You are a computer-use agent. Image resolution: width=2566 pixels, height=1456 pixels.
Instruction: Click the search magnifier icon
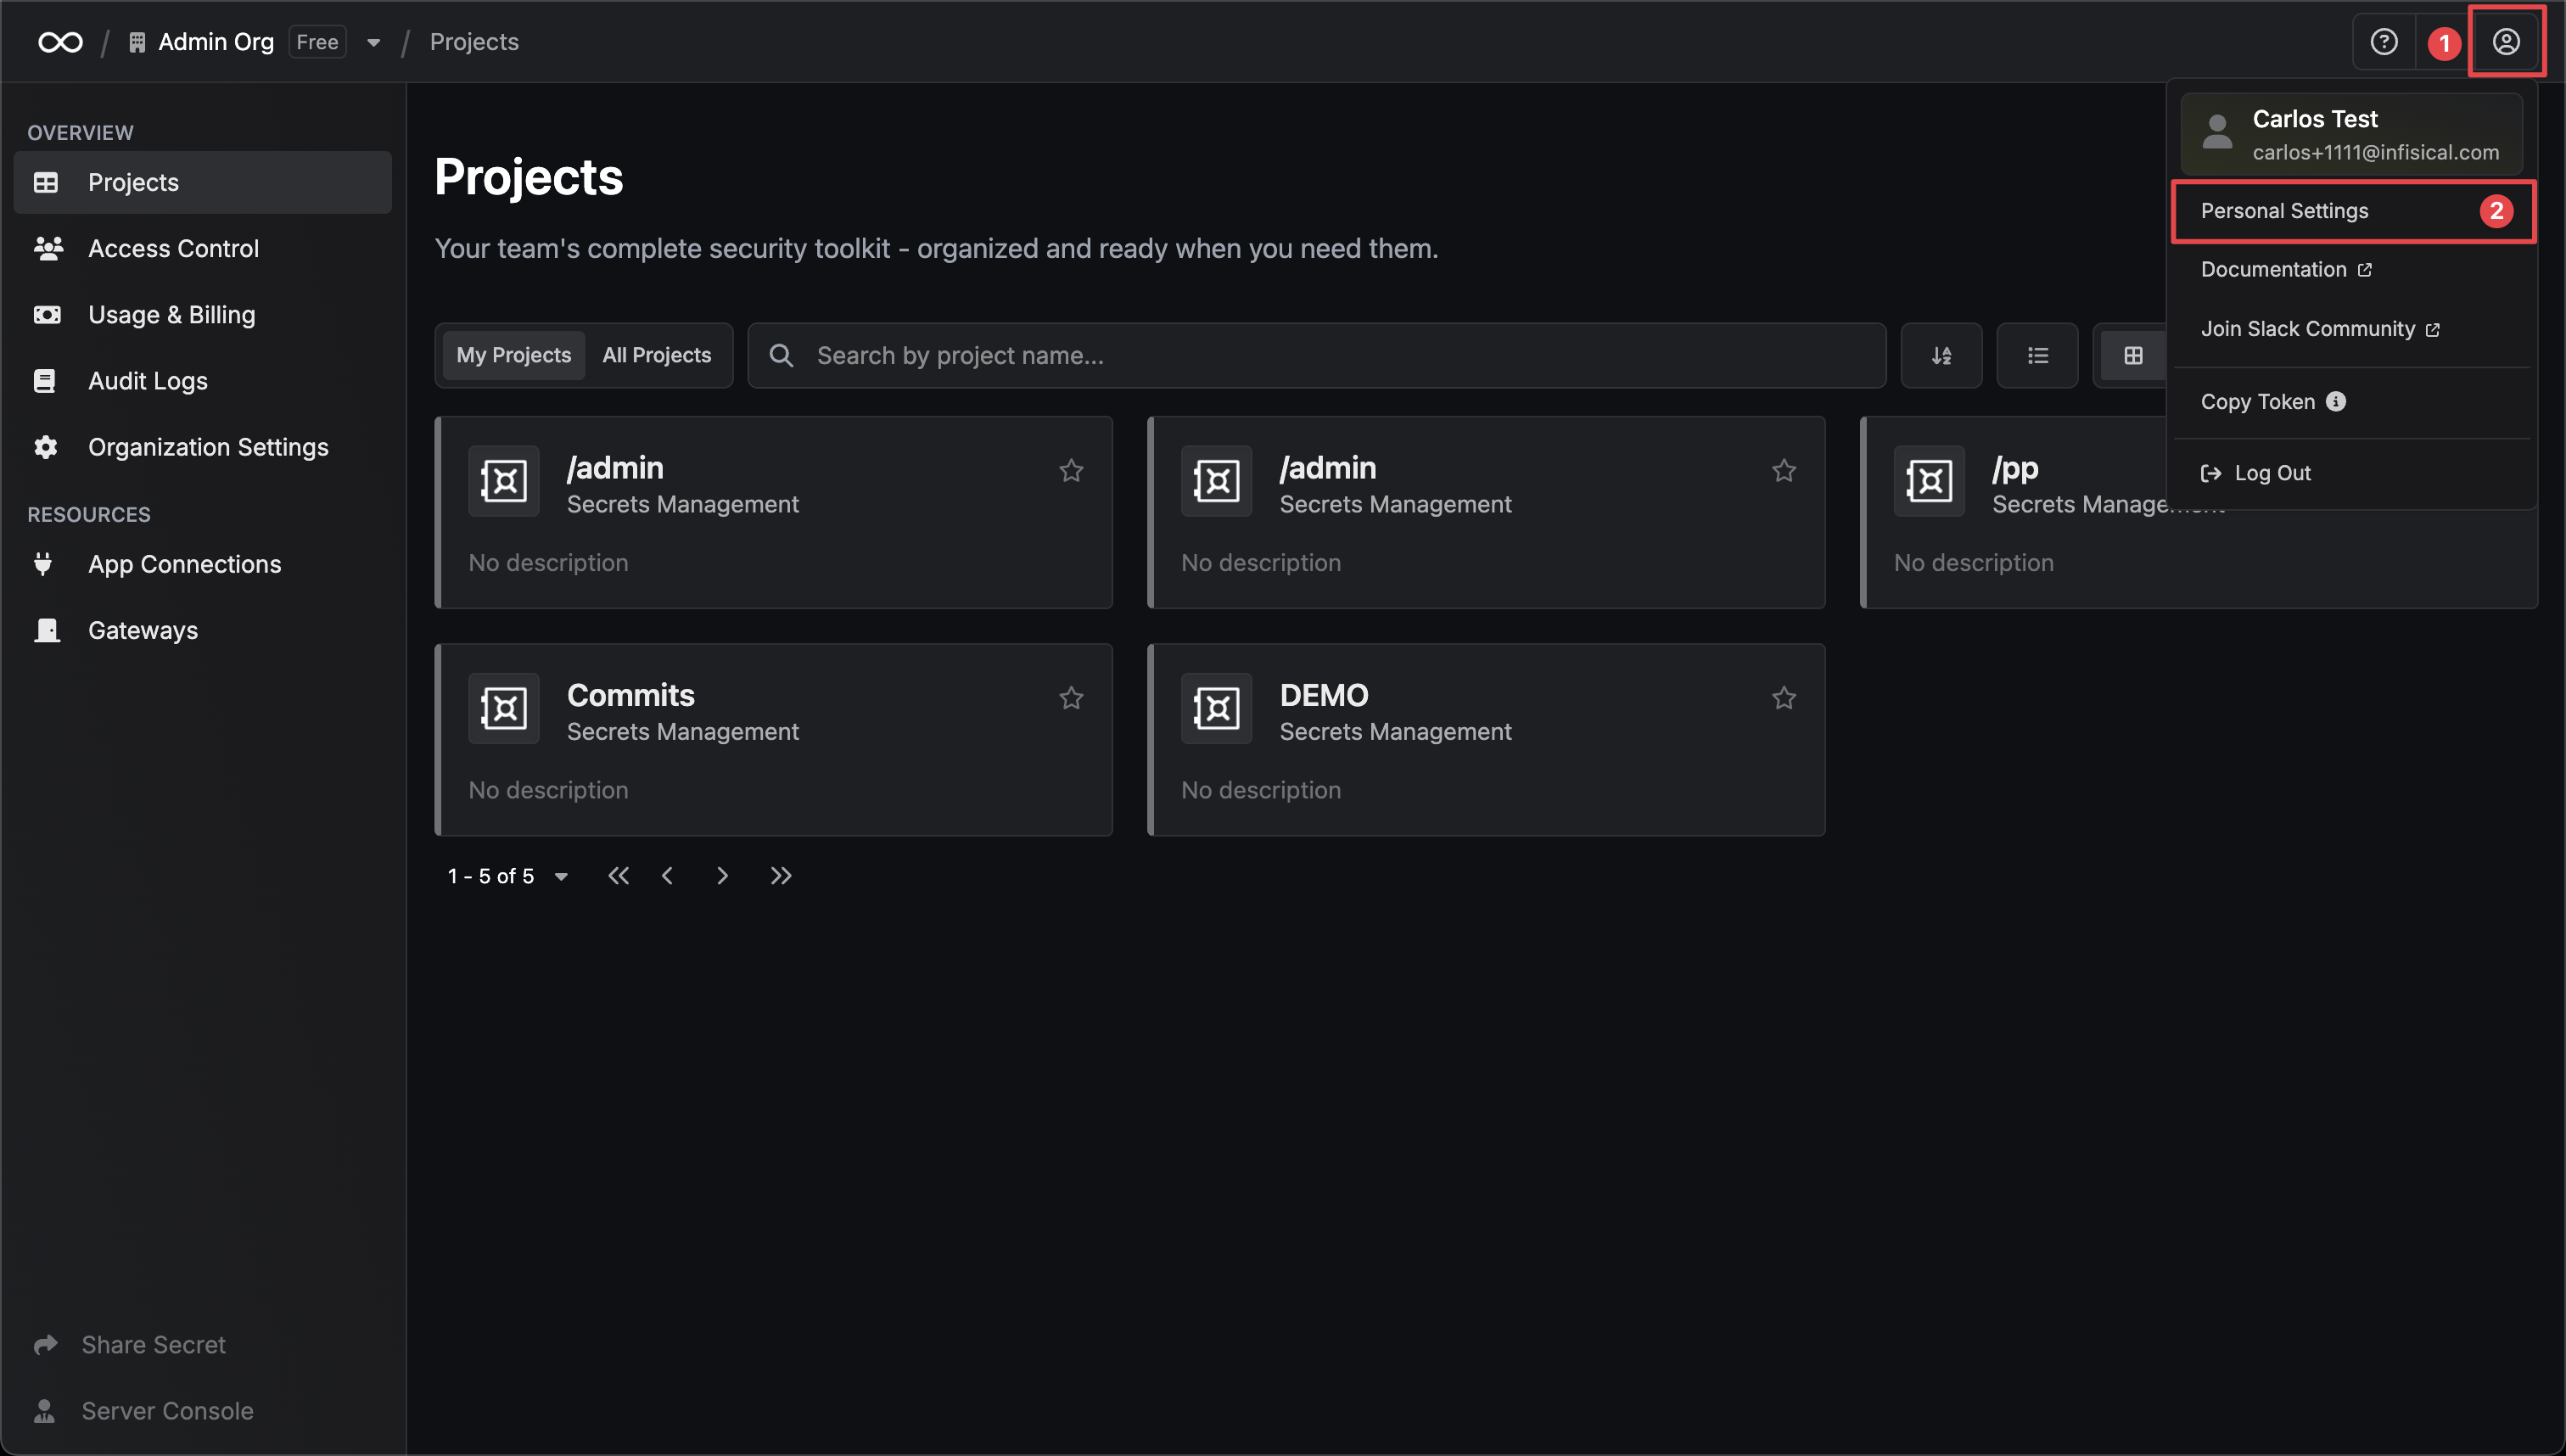781,355
